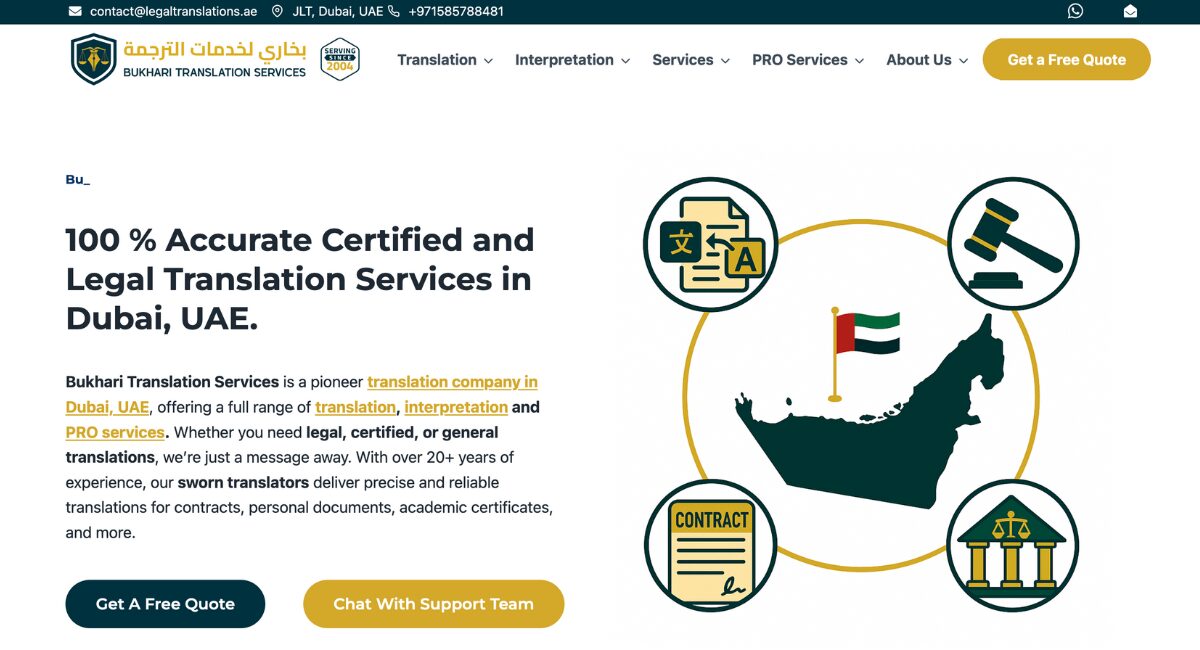Expand the Translation dropdown arrow
The image size is (1200, 650).
tap(488, 61)
